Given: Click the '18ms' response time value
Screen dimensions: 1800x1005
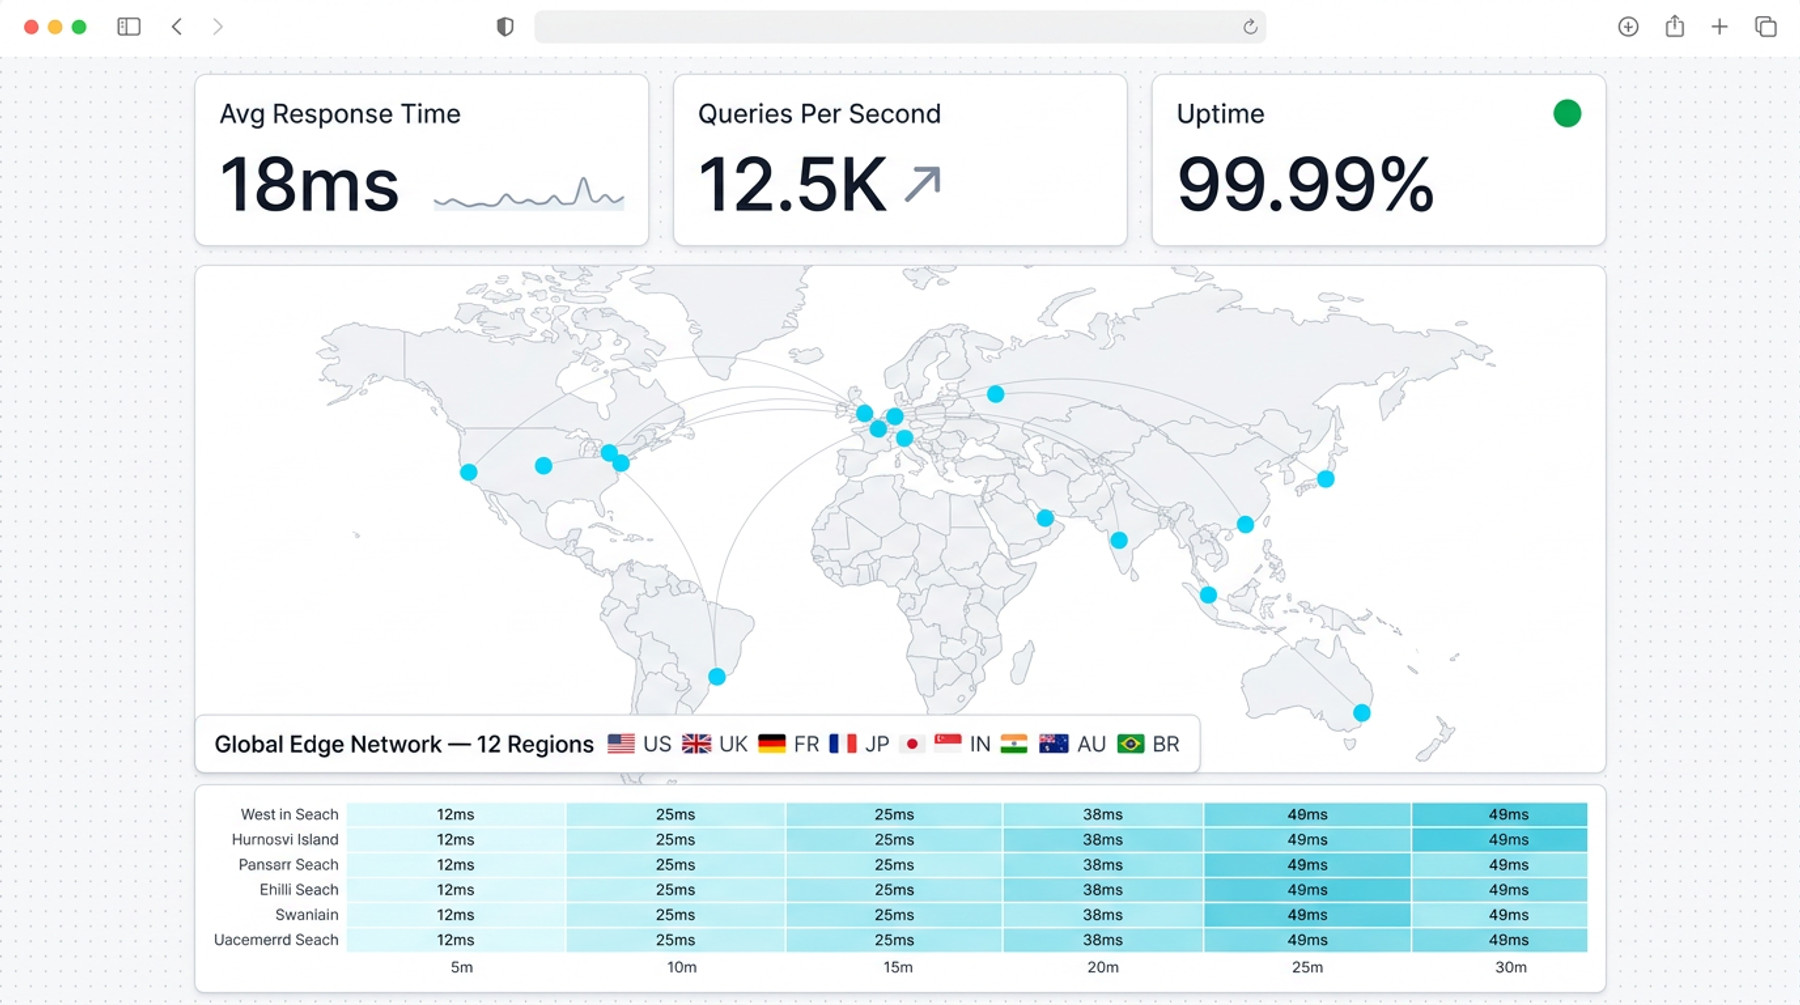Looking at the screenshot, I should click(x=309, y=185).
